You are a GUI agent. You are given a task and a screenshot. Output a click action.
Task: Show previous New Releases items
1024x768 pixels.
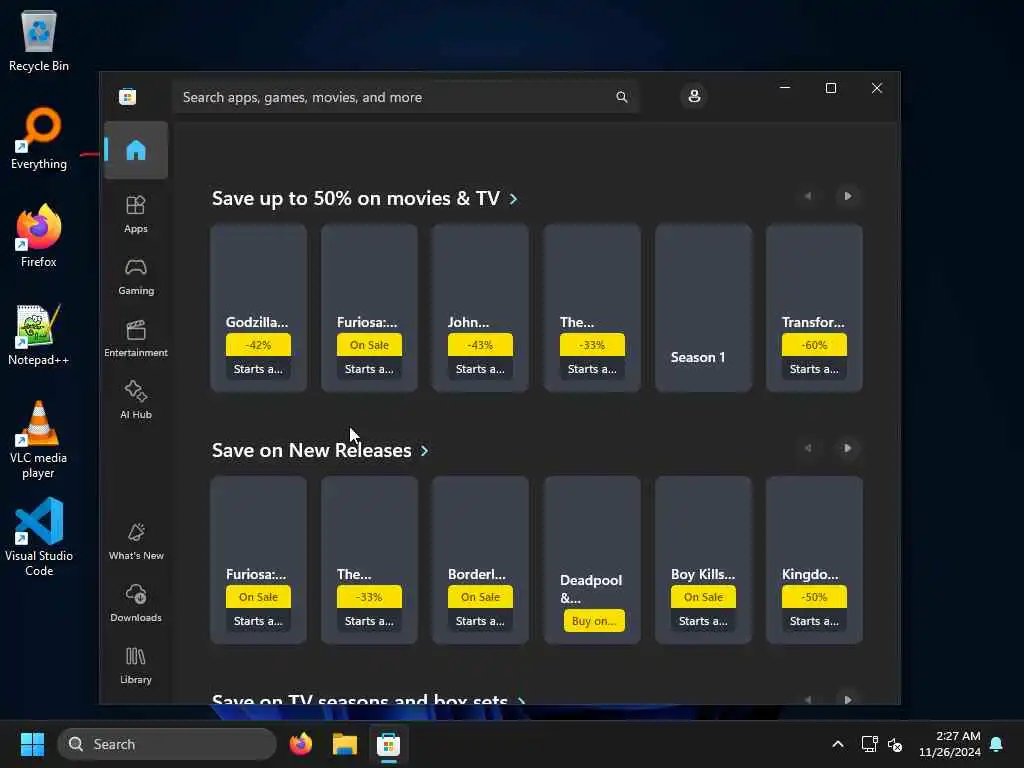coord(808,448)
